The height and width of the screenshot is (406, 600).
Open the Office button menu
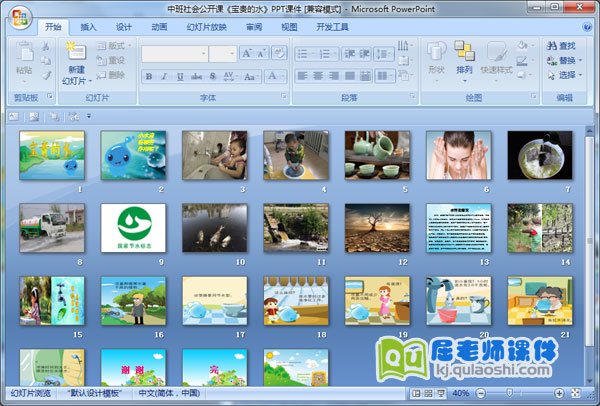(20, 18)
